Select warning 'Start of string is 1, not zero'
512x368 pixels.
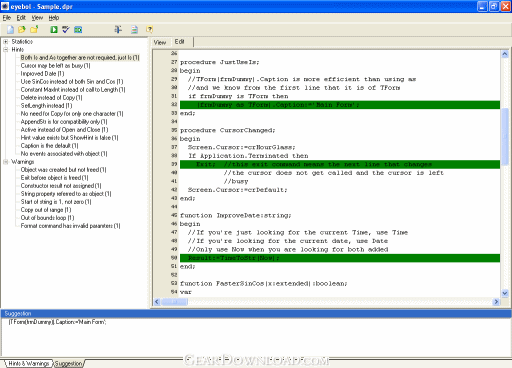click(56, 202)
